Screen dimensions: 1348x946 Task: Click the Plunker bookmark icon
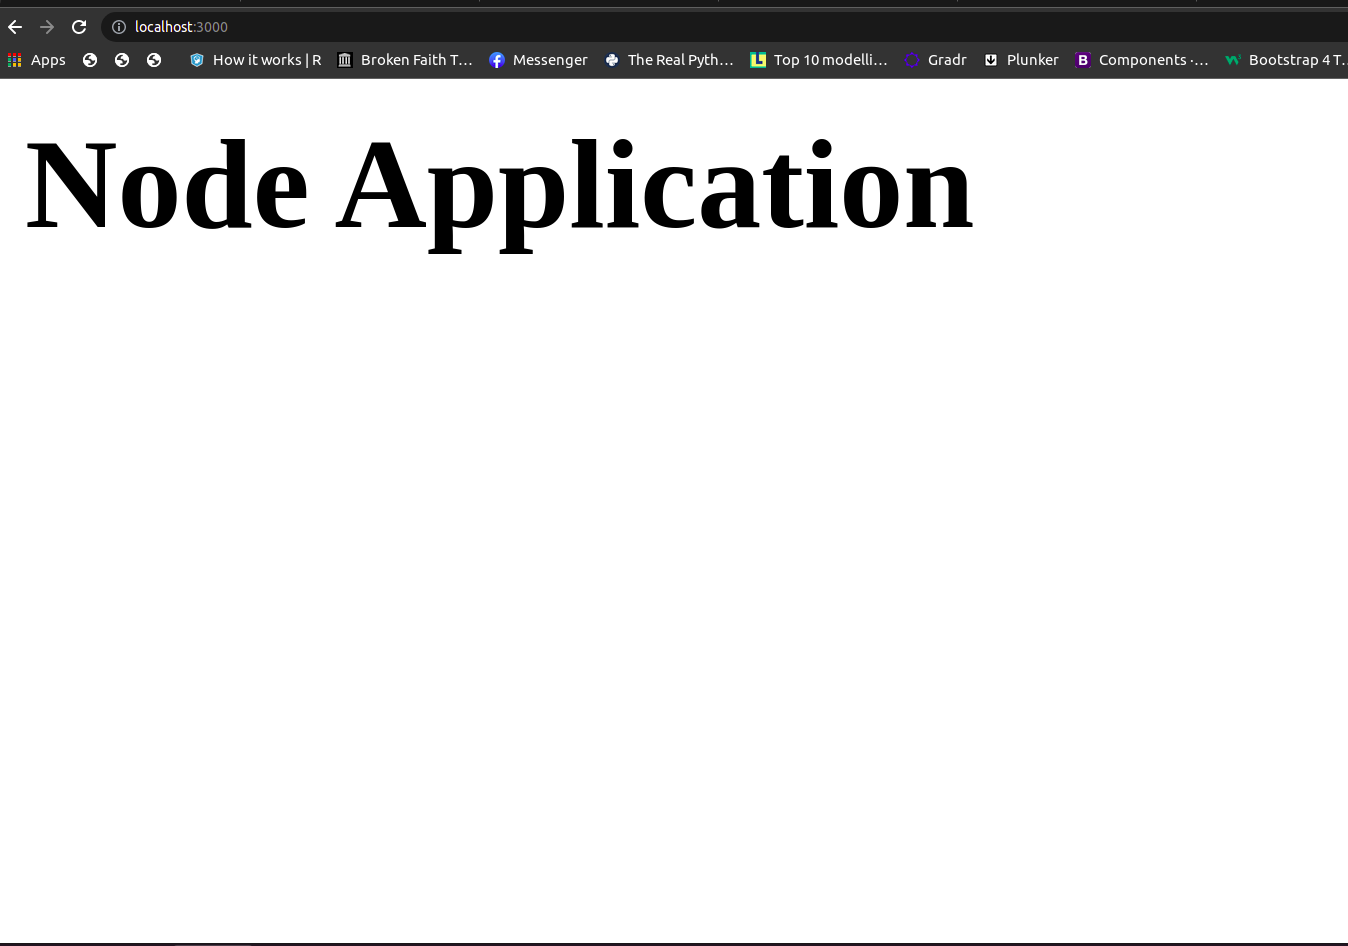click(x=991, y=60)
